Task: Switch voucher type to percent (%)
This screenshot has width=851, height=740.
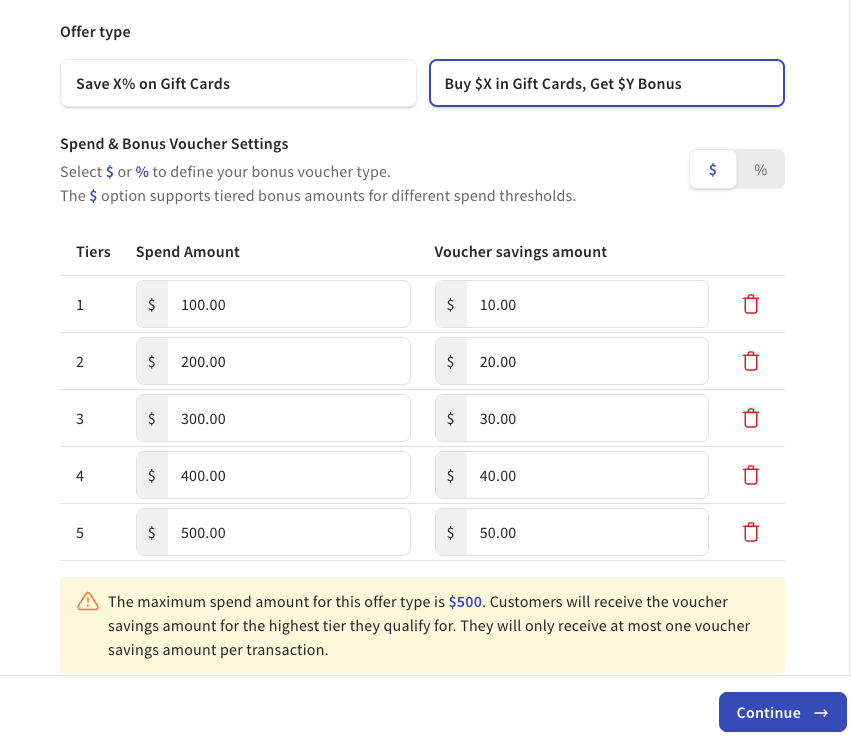Action: 761,170
